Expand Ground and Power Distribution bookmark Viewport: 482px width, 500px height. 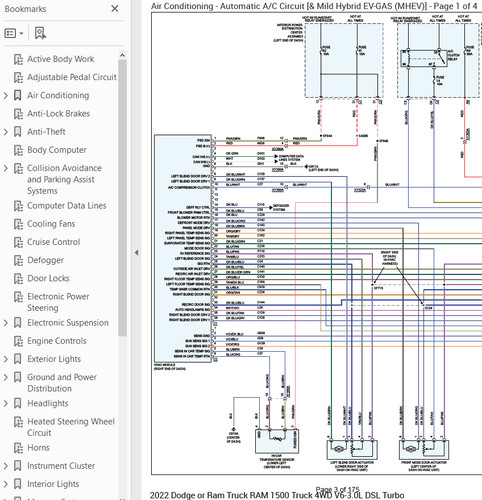[x=5, y=377]
